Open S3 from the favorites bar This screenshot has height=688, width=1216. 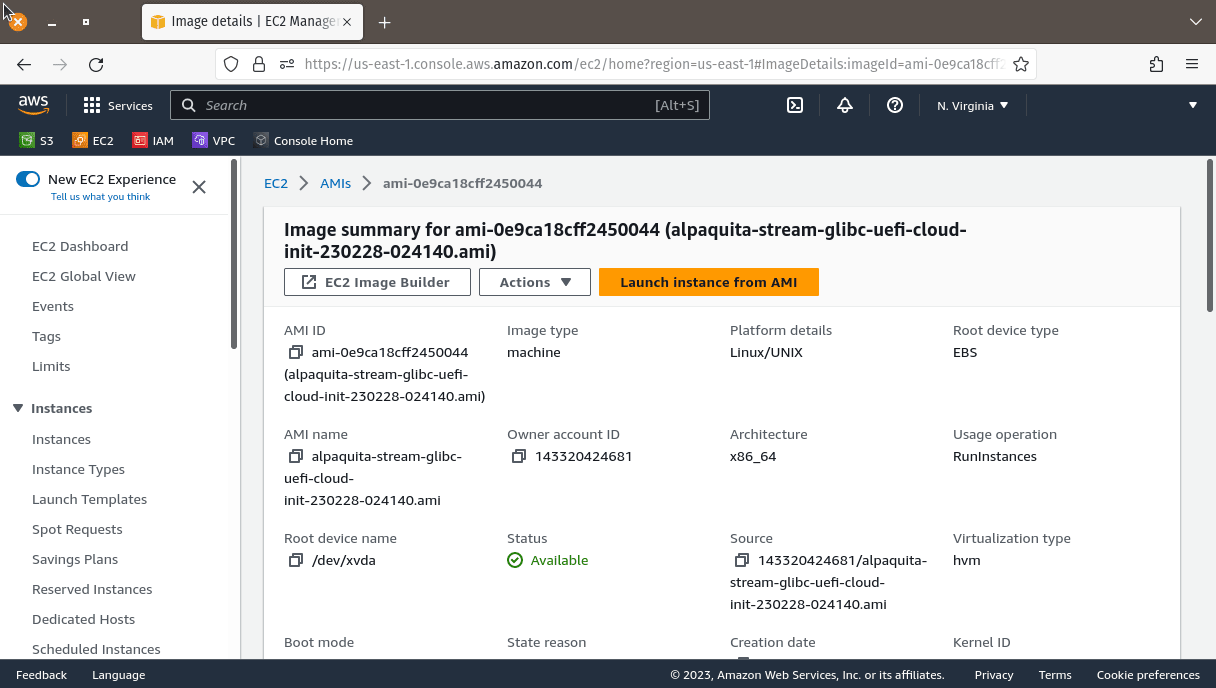coord(37,140)
